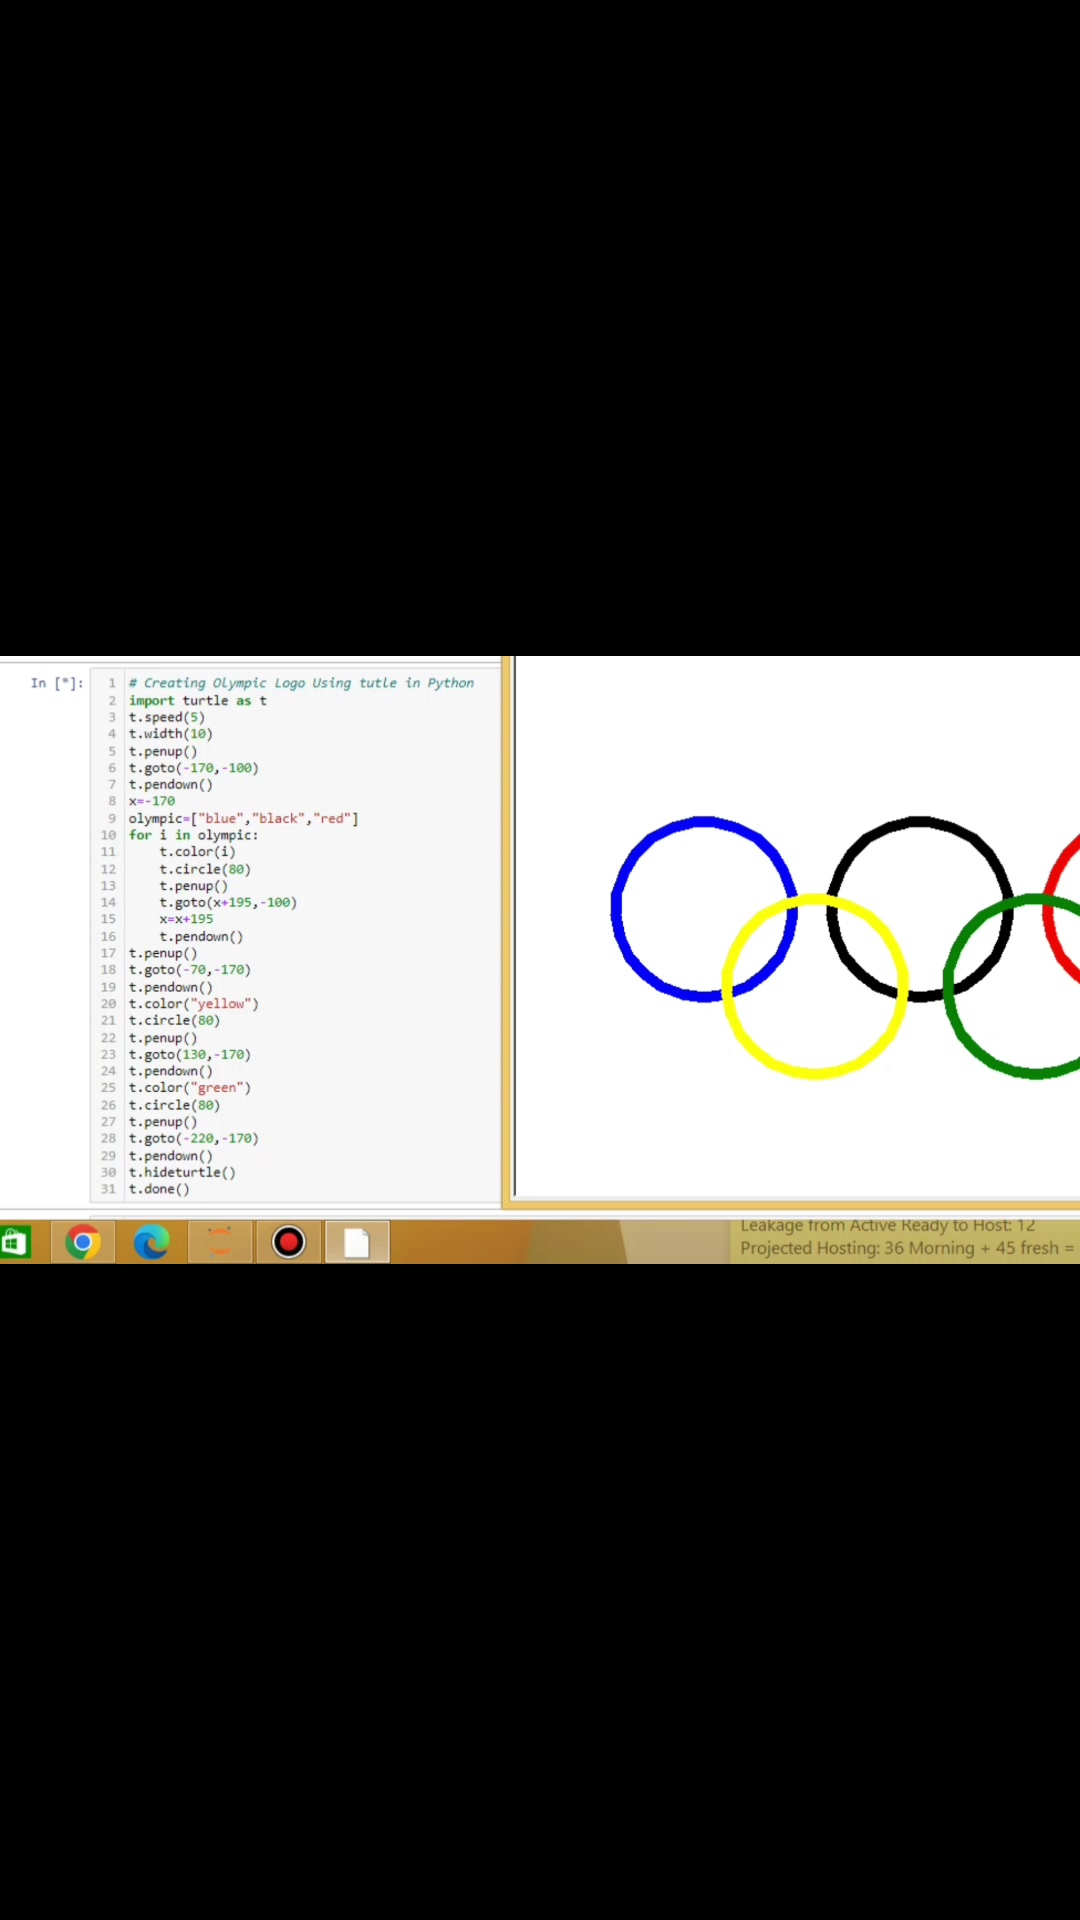This screenshot has height=1920, width=1080.
Task: Click the 'x=x+195' code line
Action: [x=186, y=919]
